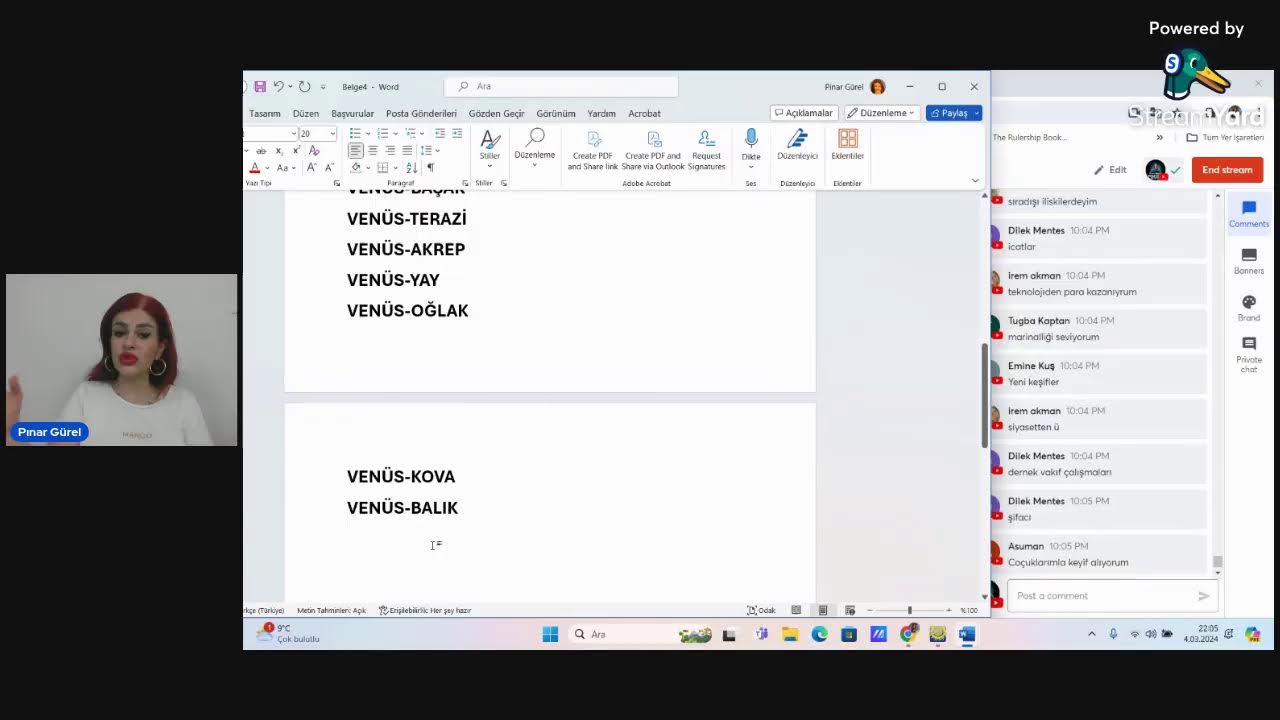Viewport: 1280px width, 720px height.
Task: Switch to the Posta Gönderileri tab
Action: (421, 113)
